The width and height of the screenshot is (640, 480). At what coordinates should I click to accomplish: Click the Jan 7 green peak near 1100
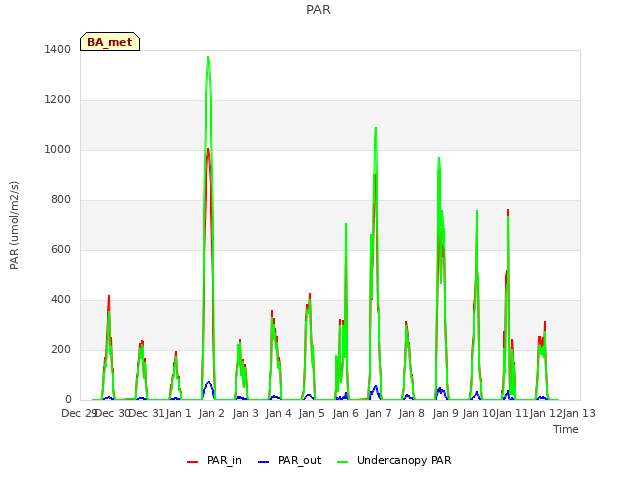tap(376, 129)
